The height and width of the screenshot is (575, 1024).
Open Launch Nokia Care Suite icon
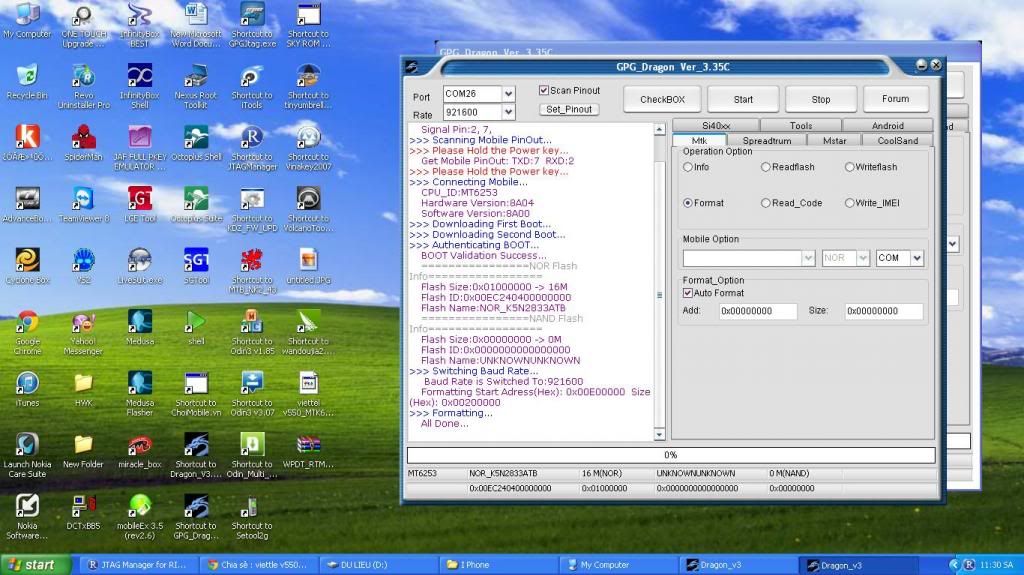(27, 455)
